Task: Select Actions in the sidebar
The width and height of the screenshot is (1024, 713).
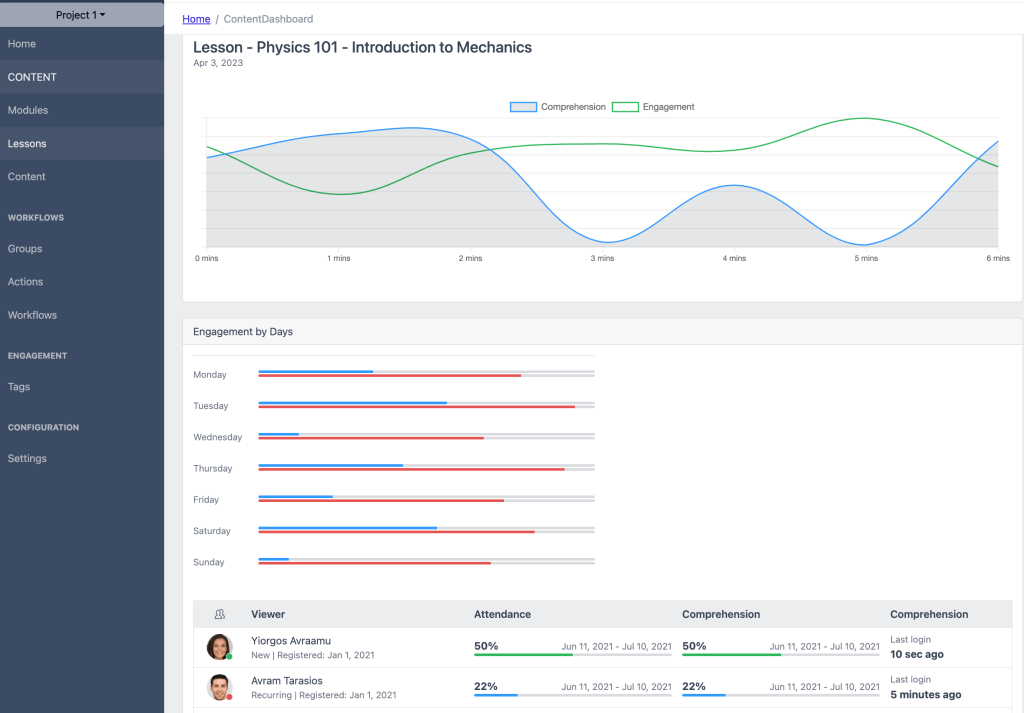Action: (x=25, y=282)
